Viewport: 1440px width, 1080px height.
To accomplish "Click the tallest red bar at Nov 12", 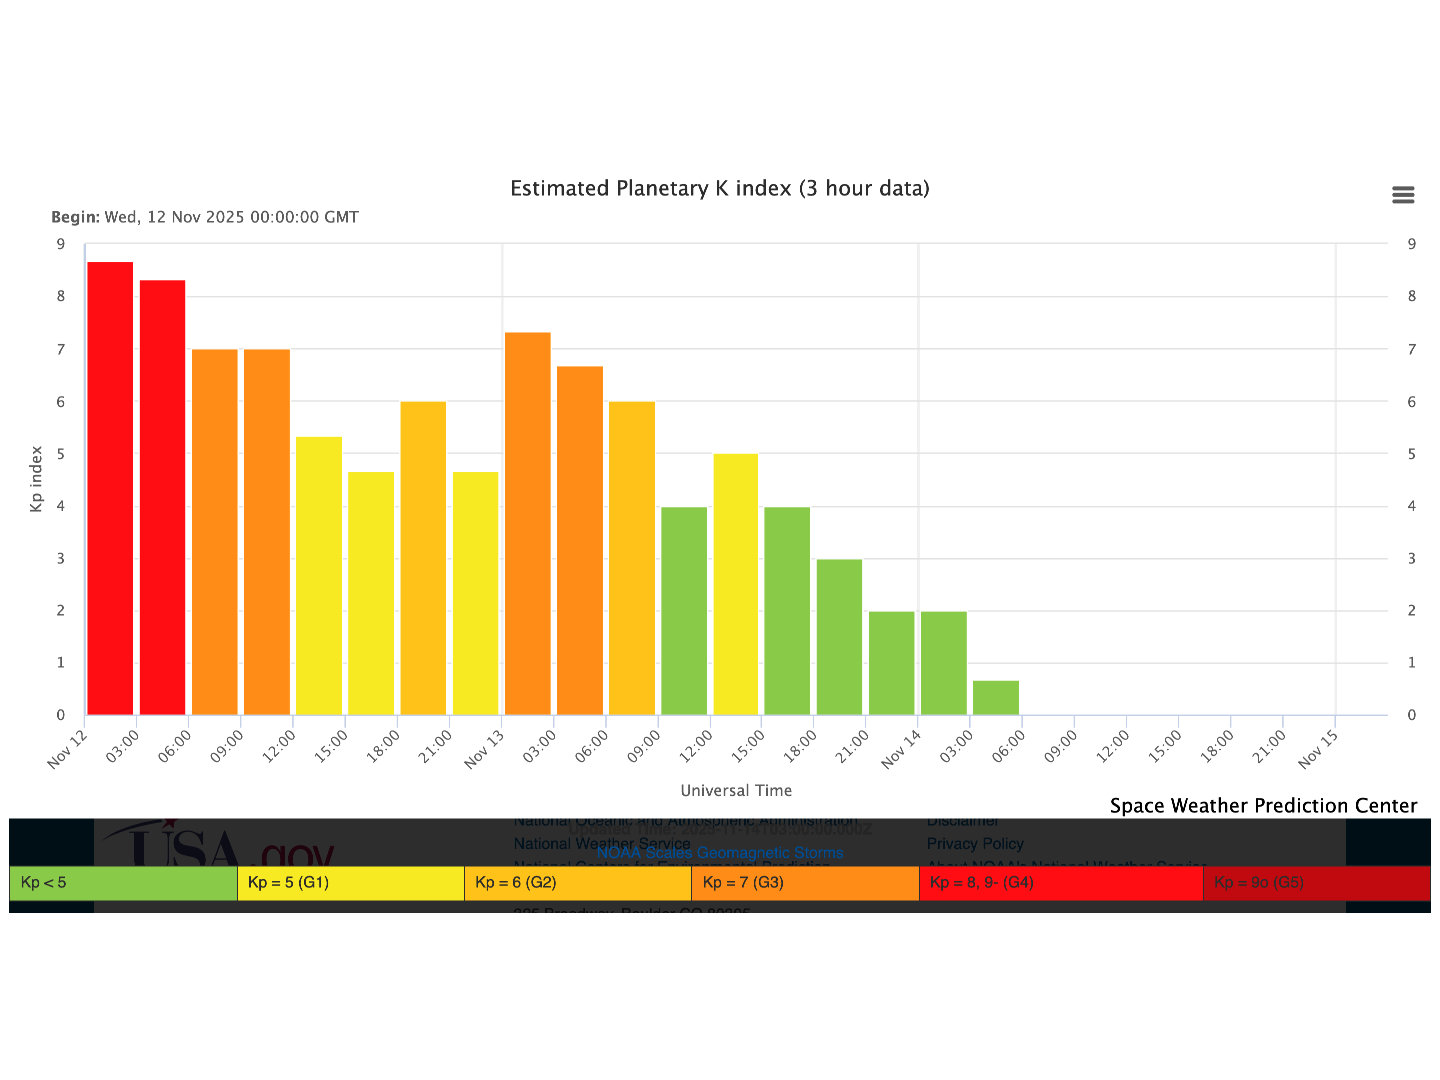I will pyautogui.click(x=110, y=488).
